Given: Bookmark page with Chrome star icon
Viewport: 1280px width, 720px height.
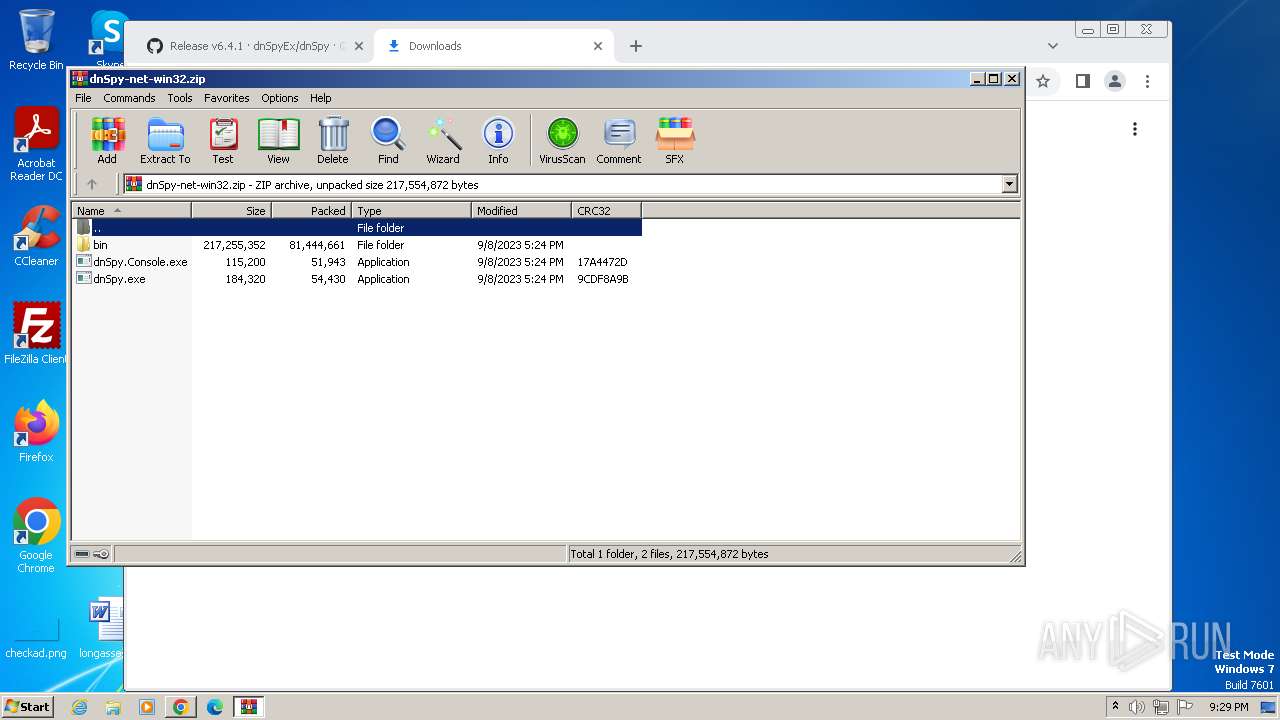Looking at the screenshot, I should pos(1043,81).
